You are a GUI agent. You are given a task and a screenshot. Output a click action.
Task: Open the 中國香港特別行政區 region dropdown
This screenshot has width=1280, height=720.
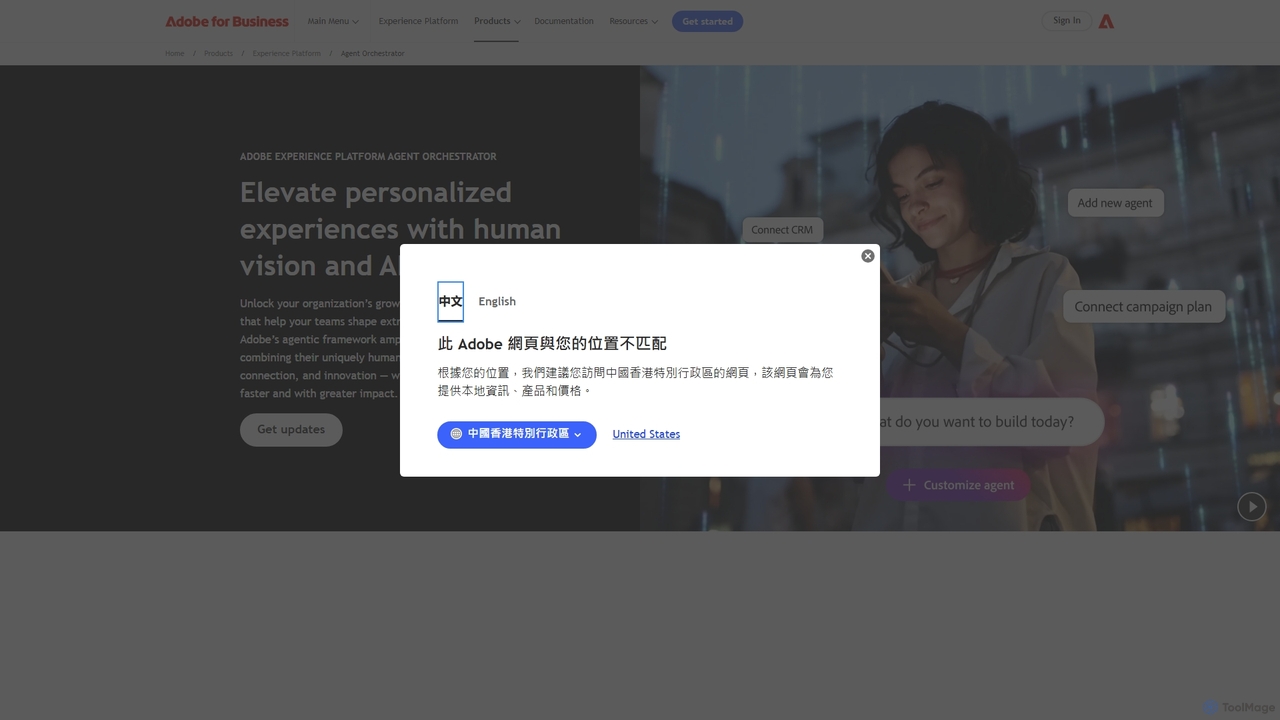(x=517, y=434)
